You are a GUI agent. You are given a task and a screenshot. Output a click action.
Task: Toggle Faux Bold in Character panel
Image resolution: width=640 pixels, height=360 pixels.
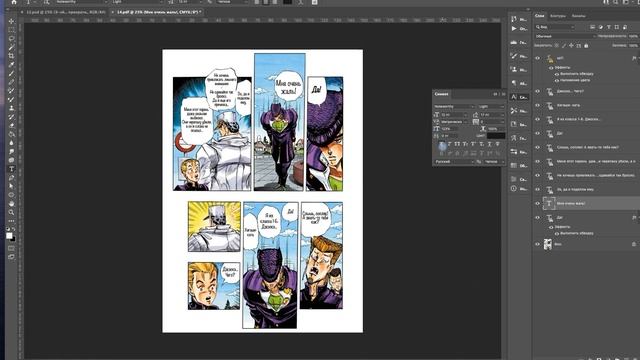442,144
